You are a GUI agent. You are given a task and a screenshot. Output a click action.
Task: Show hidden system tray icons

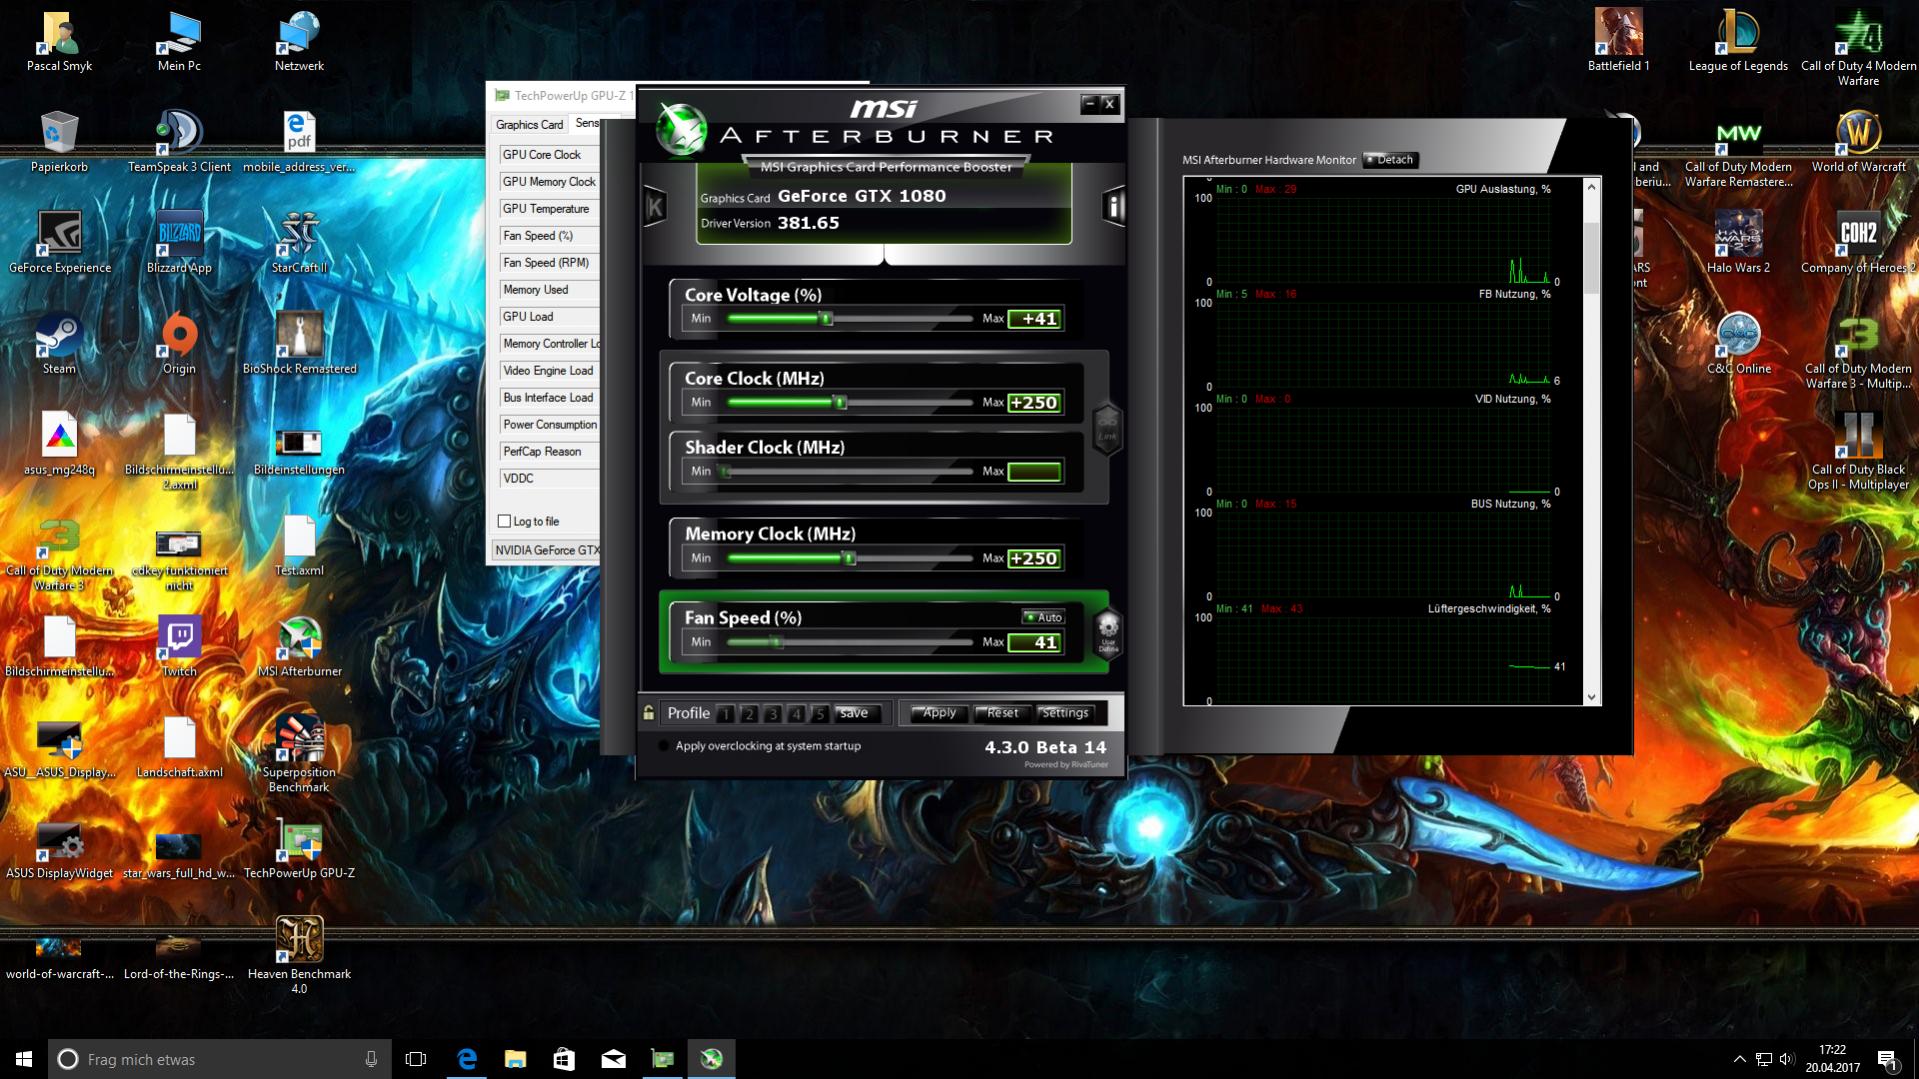pyautogui.click(x=1739, y=1059)
